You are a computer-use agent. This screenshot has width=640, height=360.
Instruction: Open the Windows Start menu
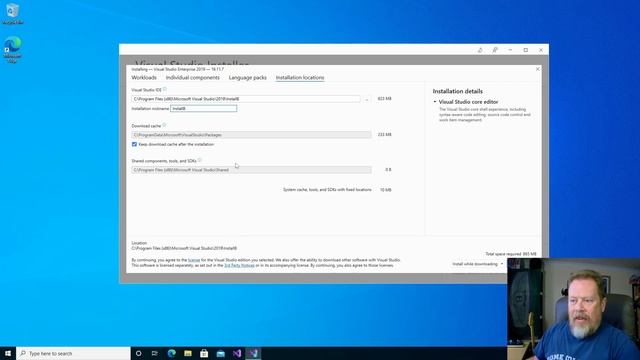8,353
